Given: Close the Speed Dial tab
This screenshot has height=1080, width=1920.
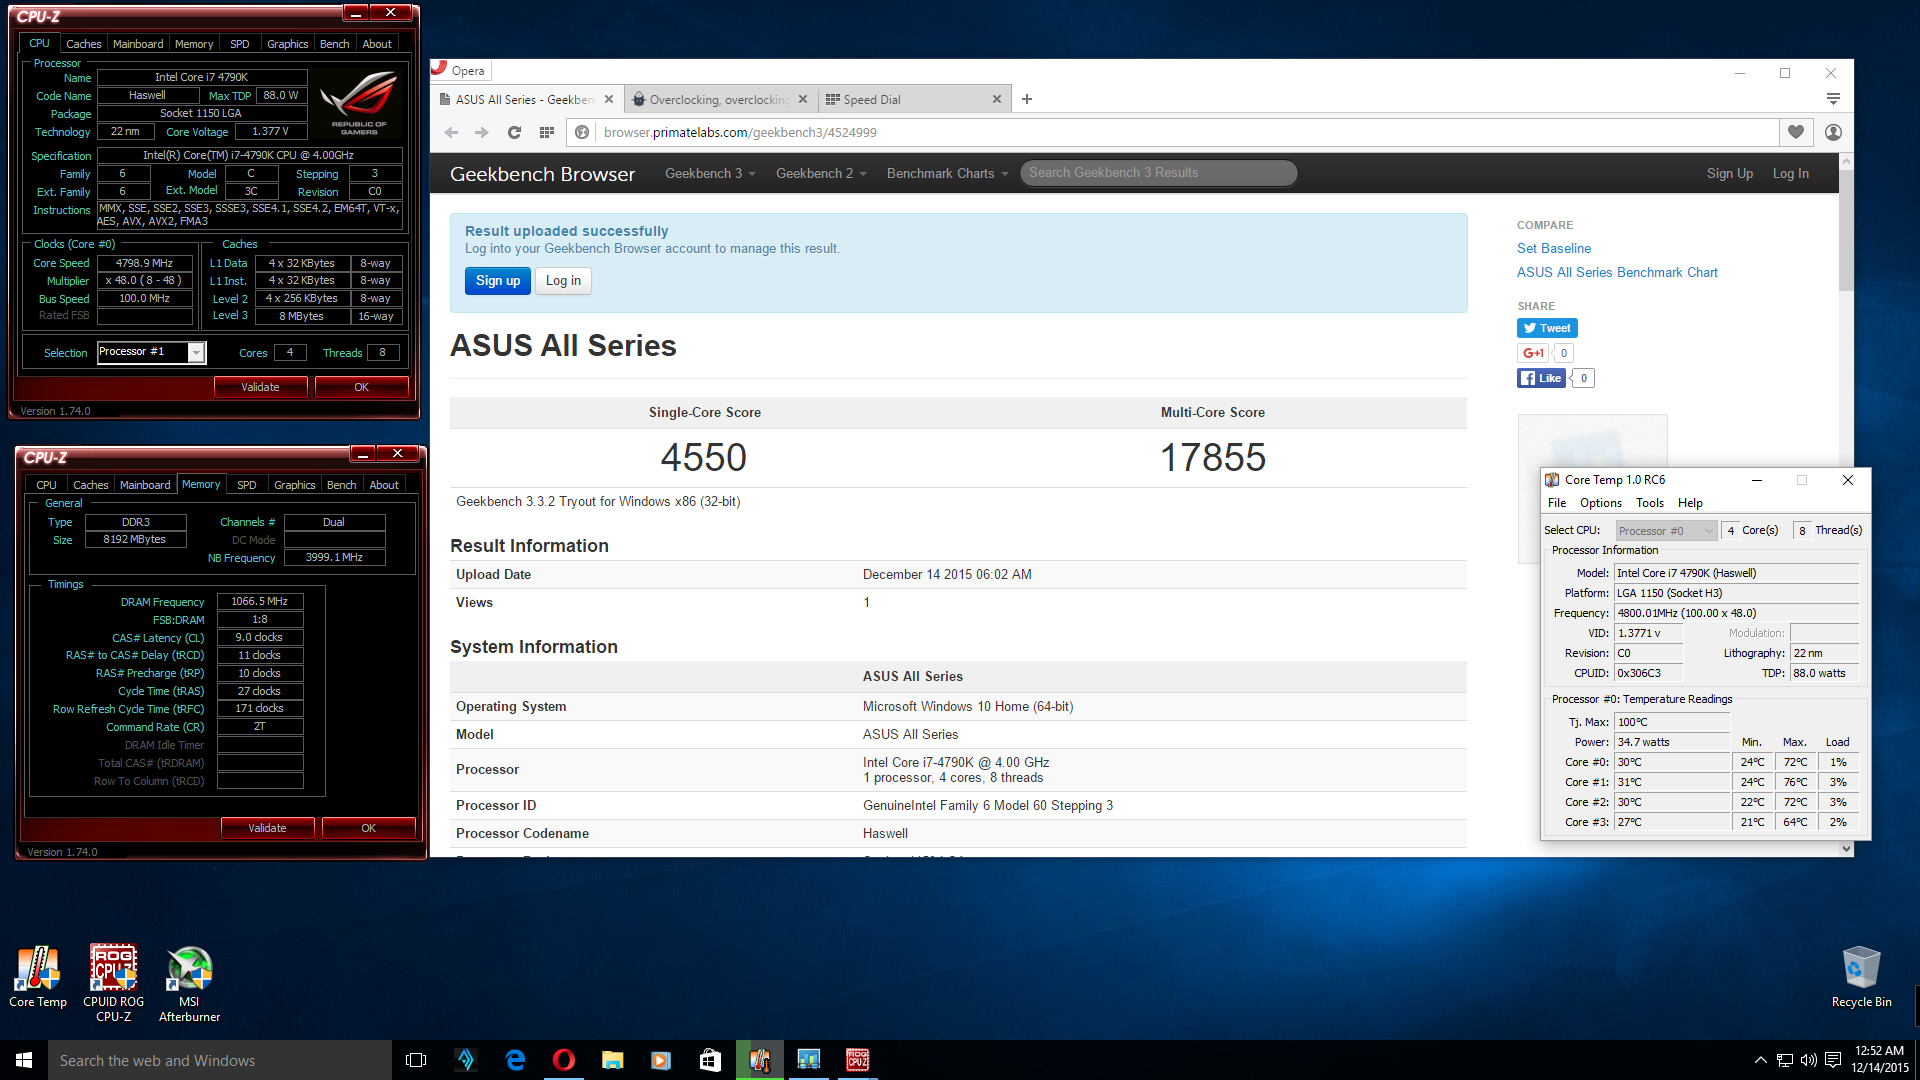Looking at the screenshot, I should [x=997, y=99].
